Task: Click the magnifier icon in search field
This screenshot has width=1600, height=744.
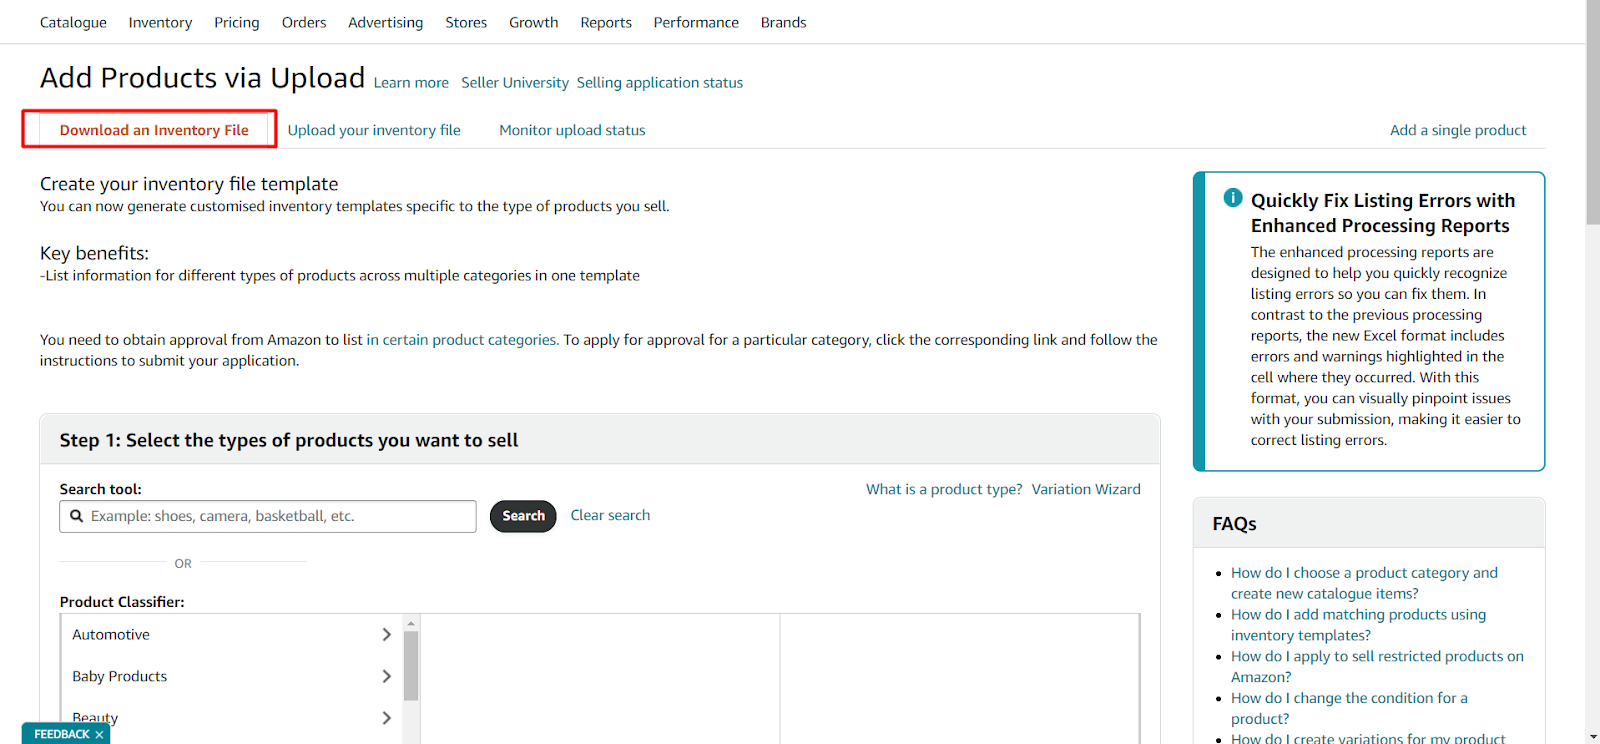Action: (76, 516)
